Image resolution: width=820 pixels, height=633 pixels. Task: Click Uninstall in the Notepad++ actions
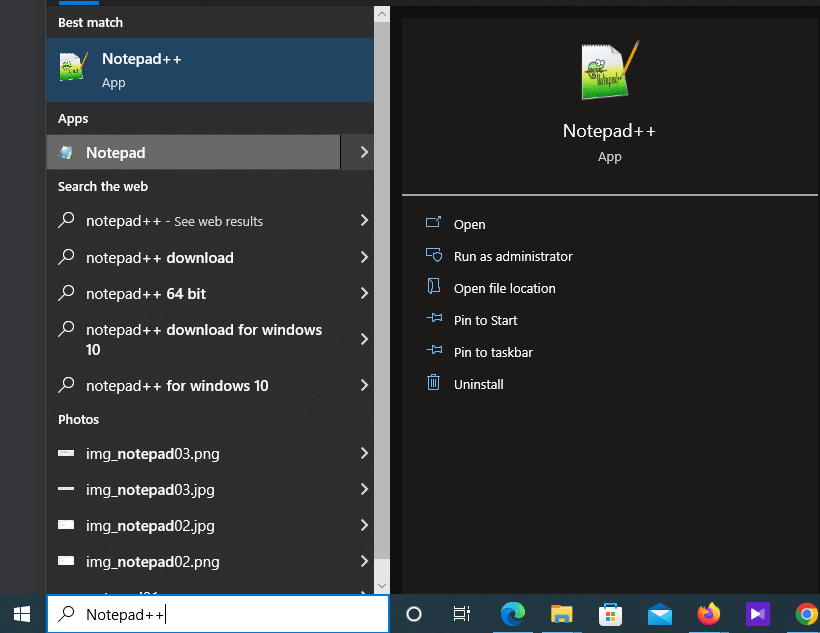coord(478,385)
